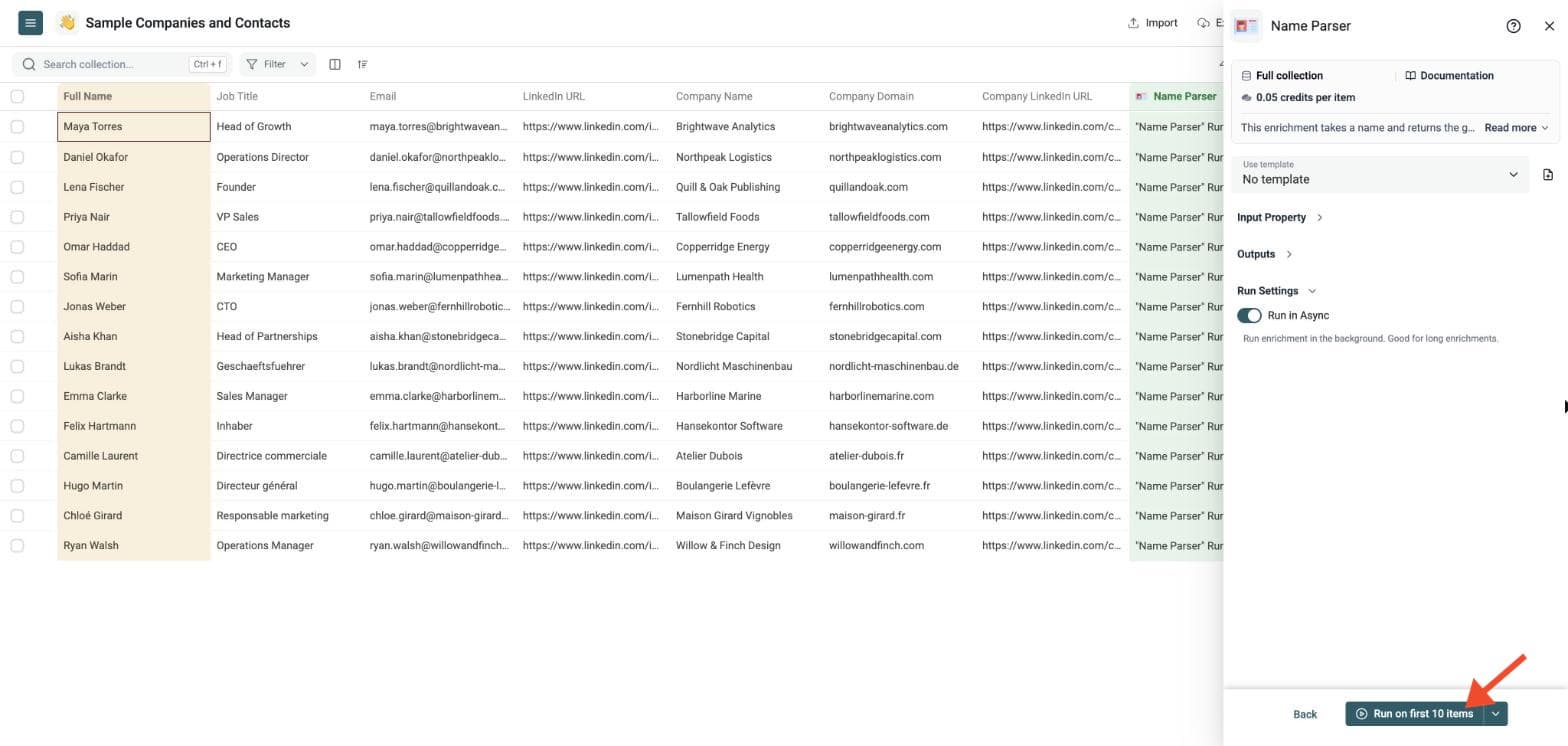Open the columns layout icon
1568x746 pixels.
[x=335, y=64]
